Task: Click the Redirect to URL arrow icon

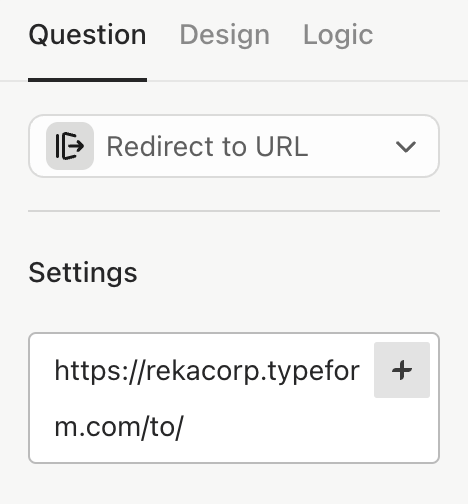Action: 70,146
